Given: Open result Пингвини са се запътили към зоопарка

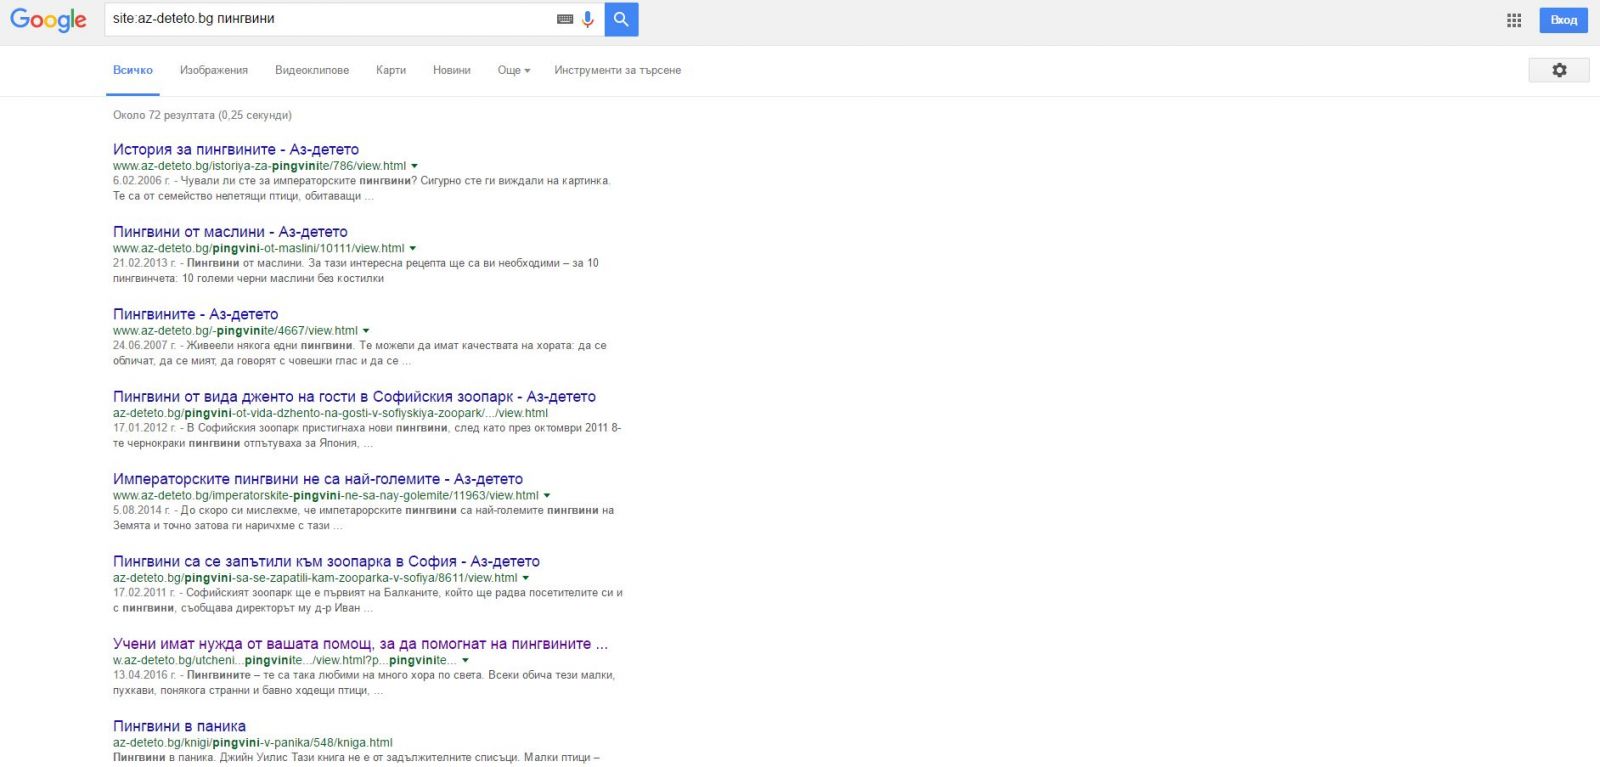Looking at the screenshot, I should (x=326, y=561).
